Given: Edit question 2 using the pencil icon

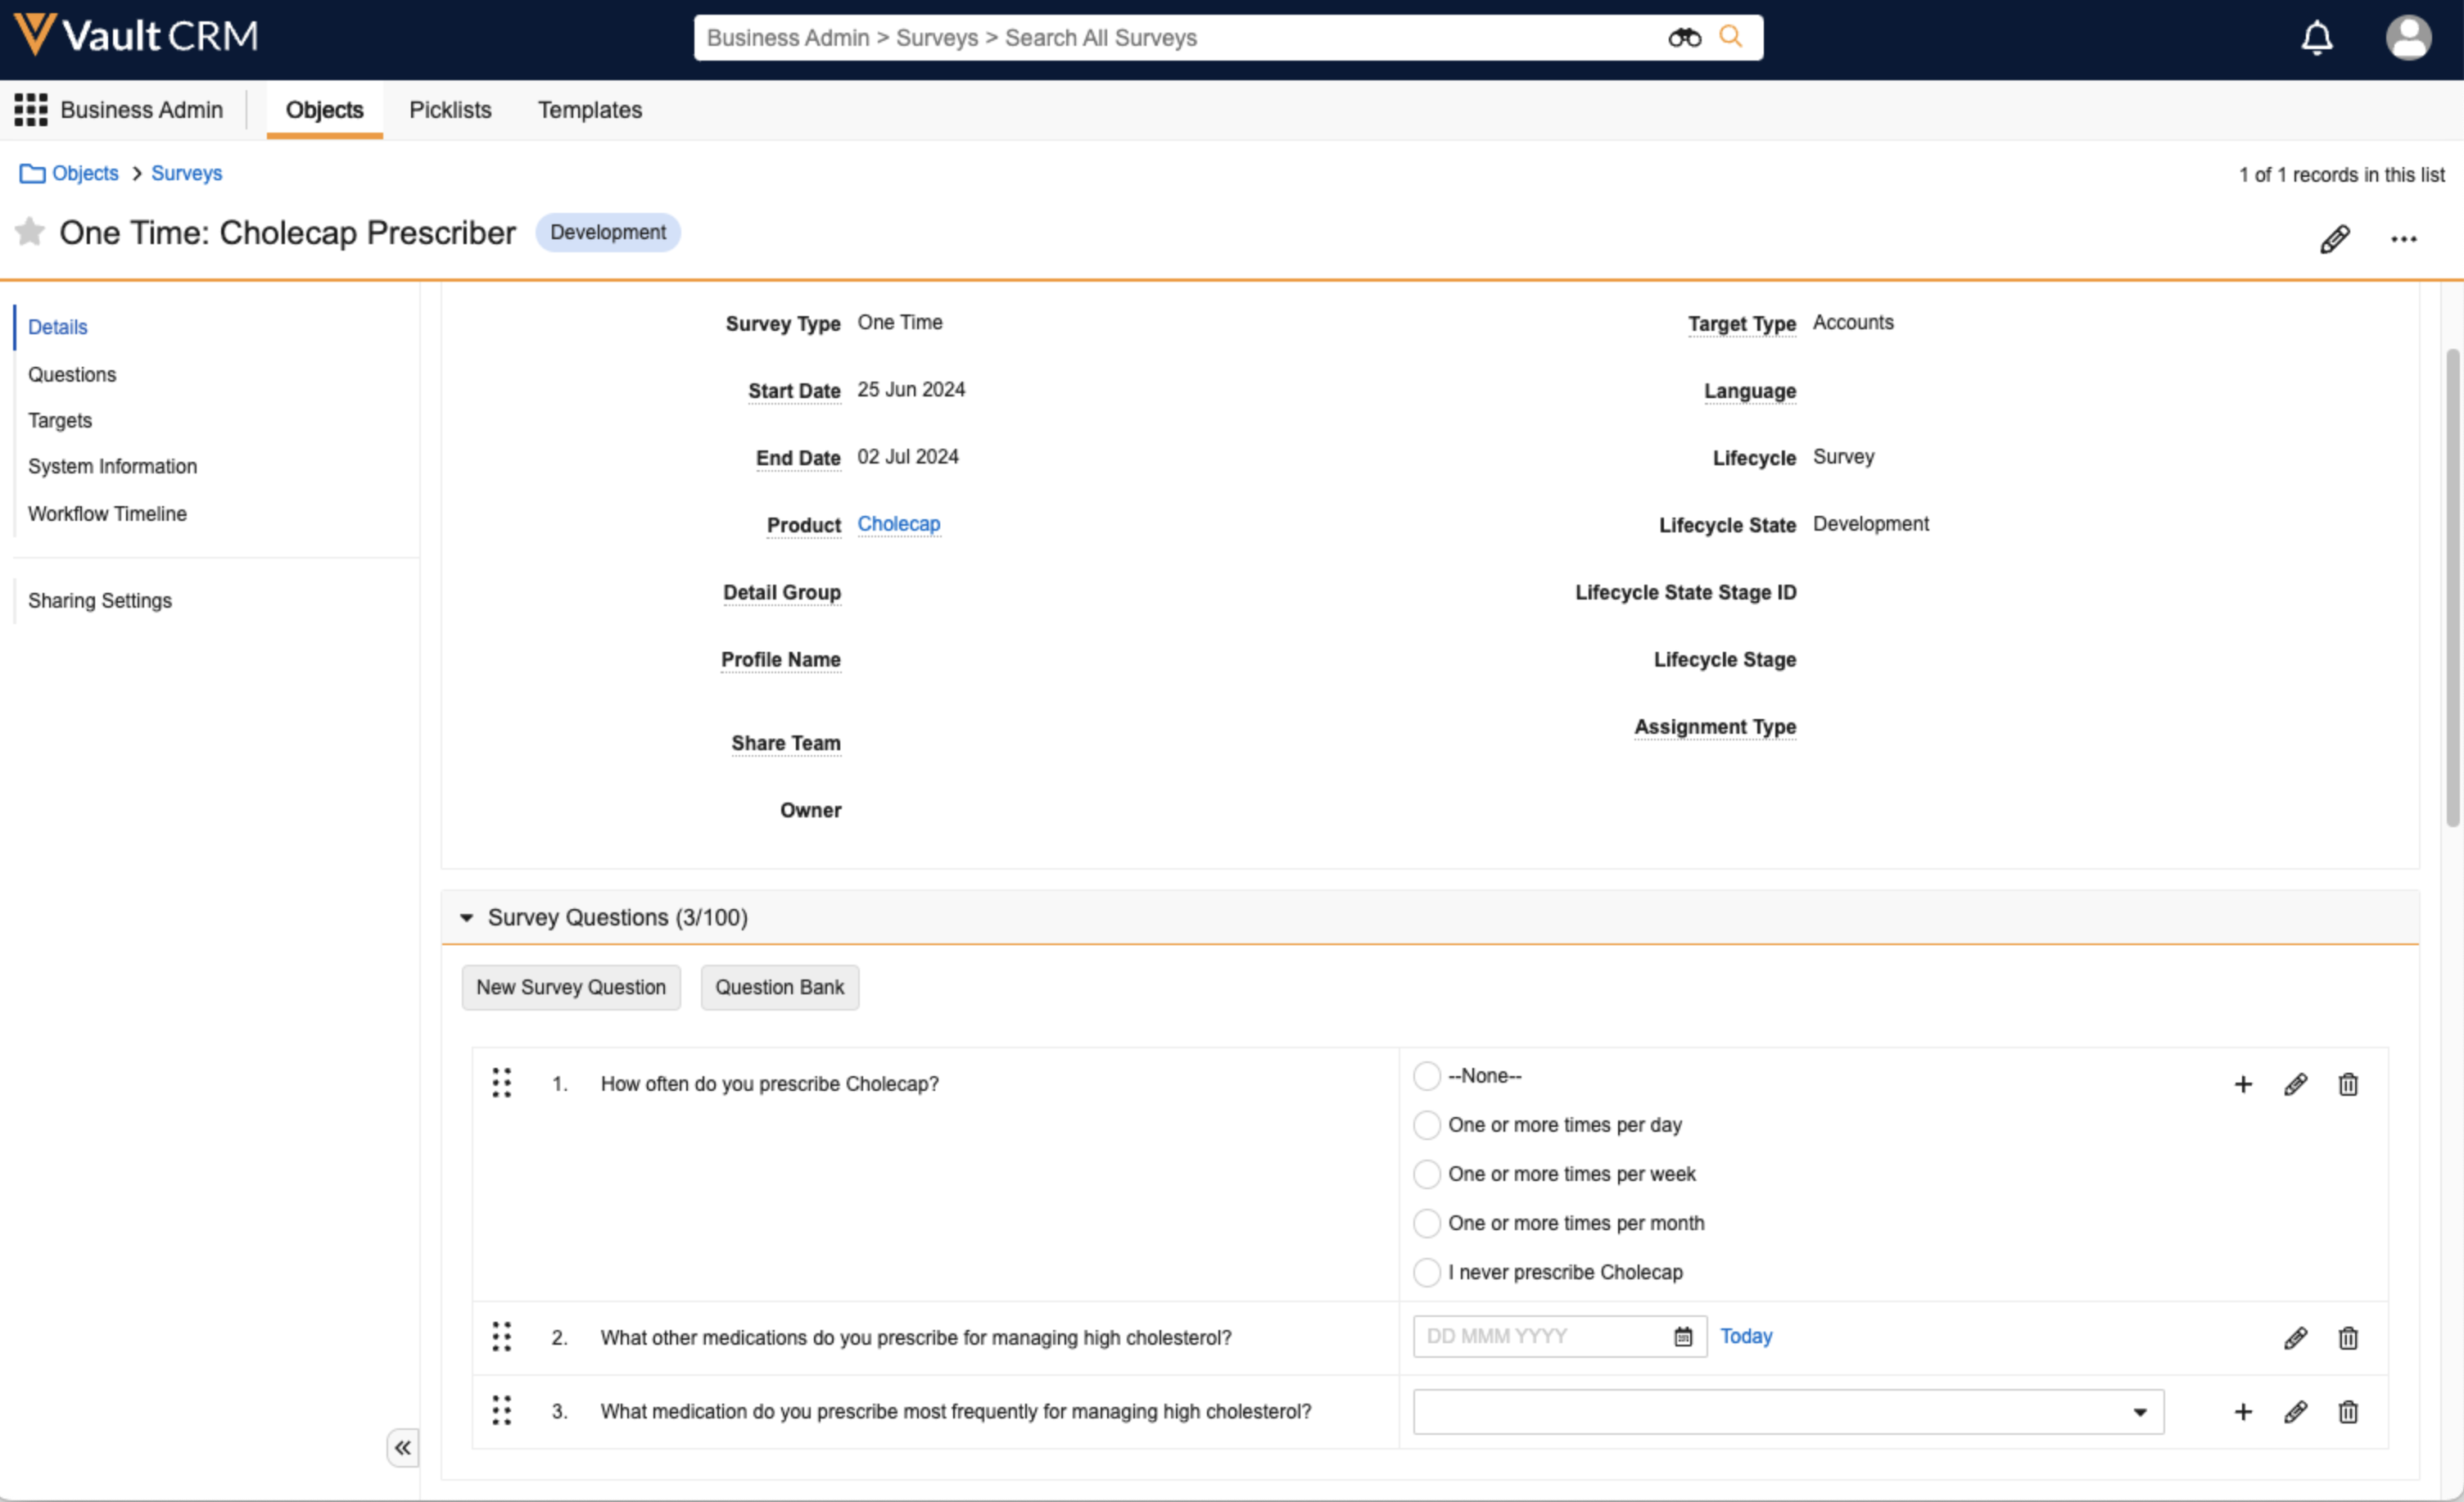Looking at the screenshot, I should tap(2295, 1338).
